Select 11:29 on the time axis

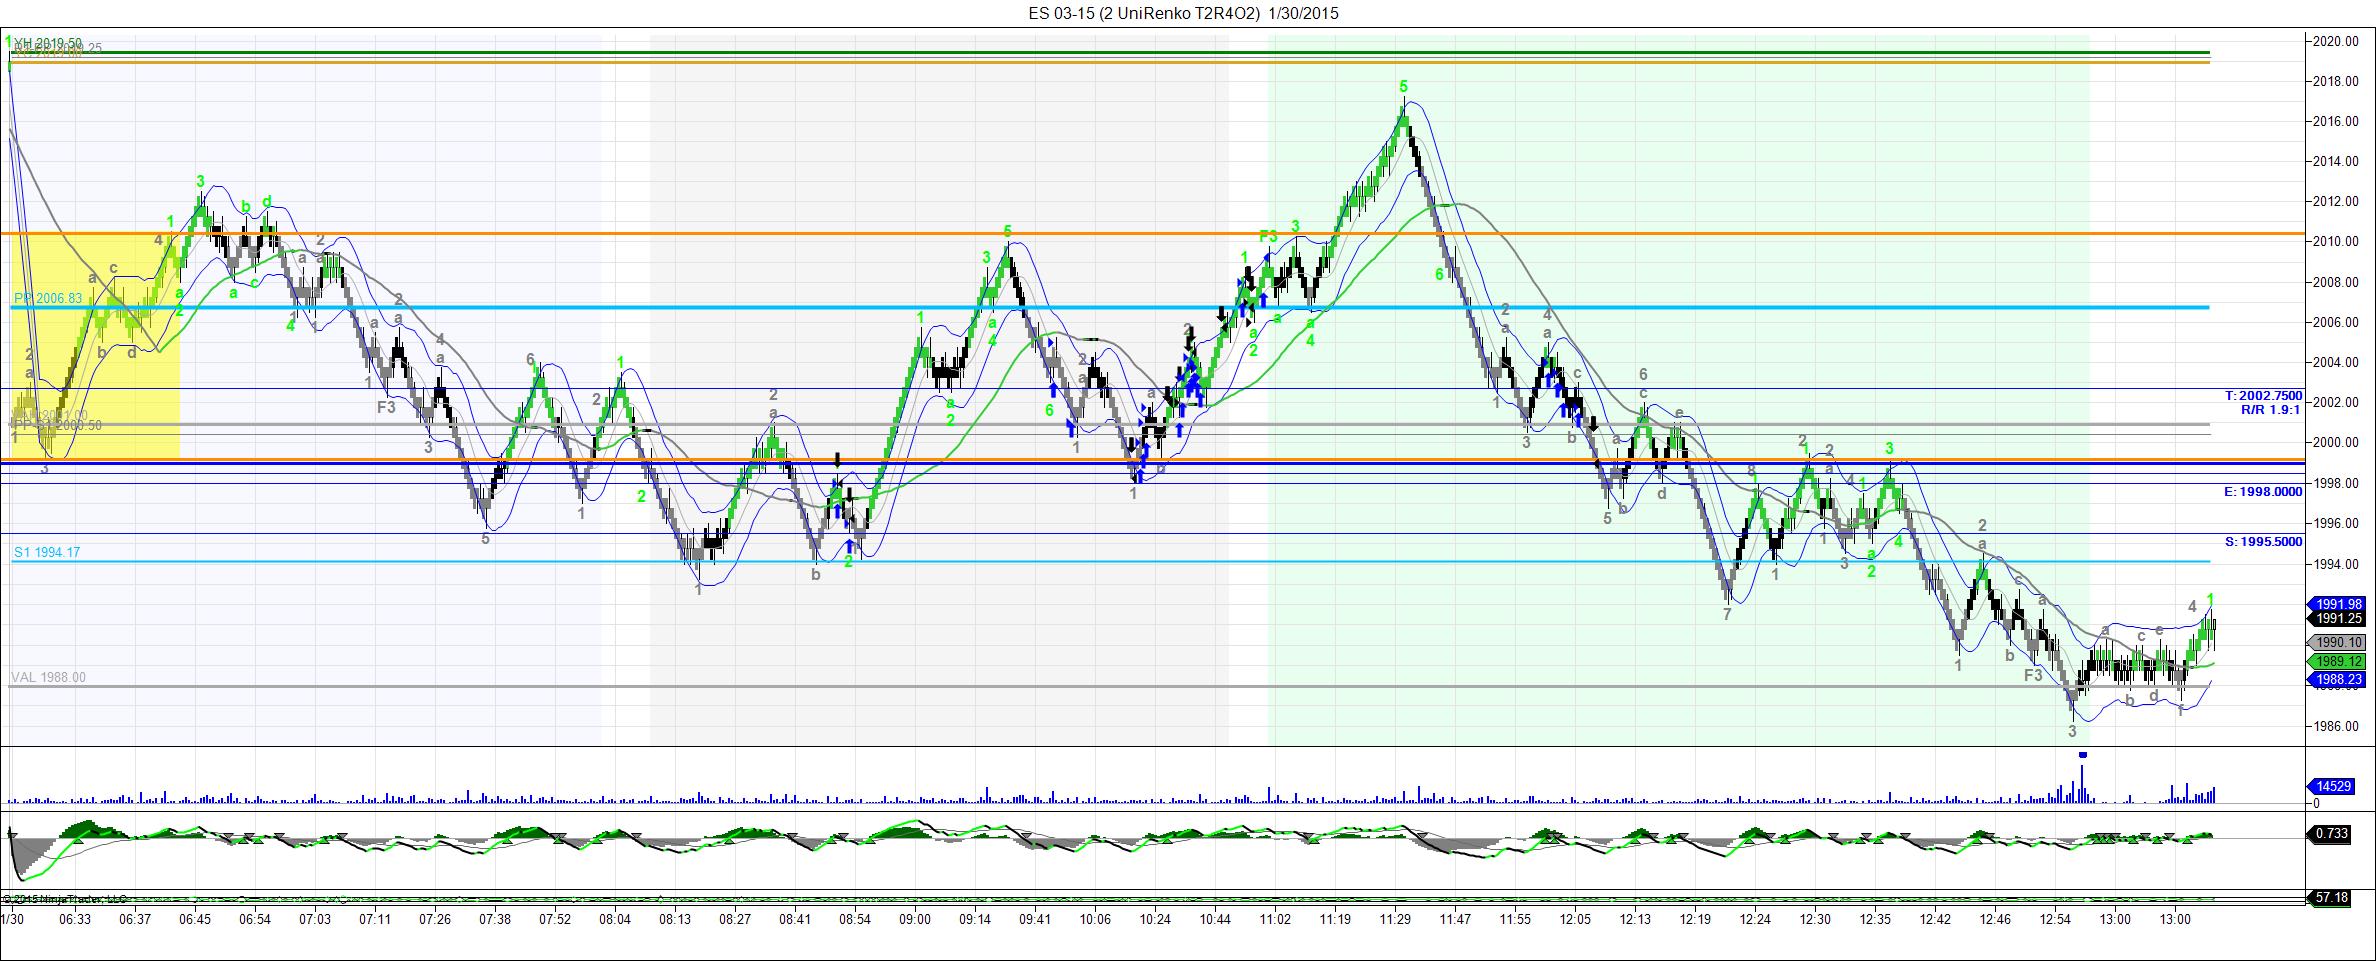[x=1395, y=919]
